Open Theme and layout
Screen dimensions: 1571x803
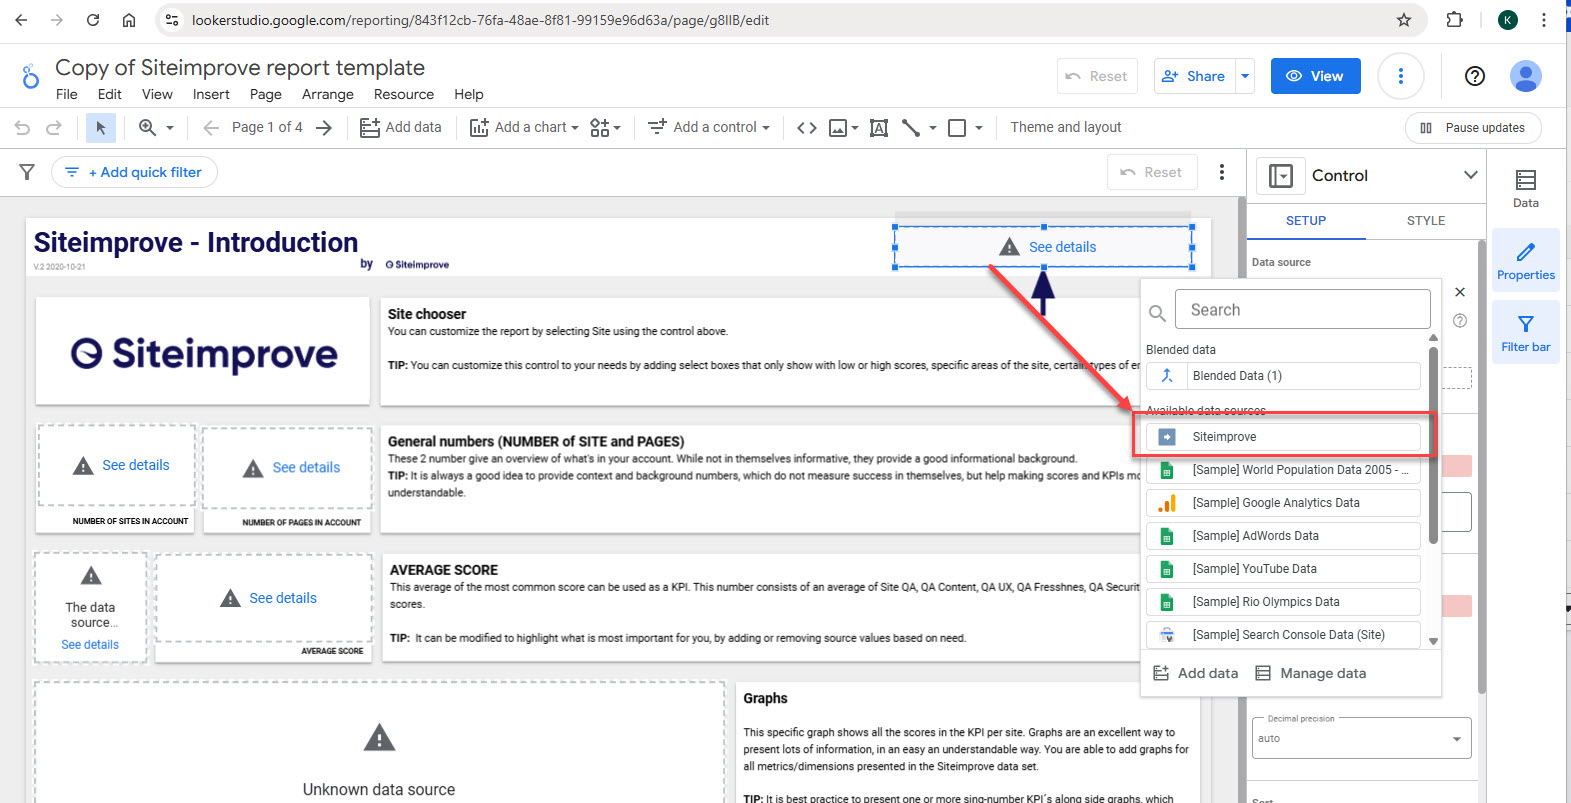[1066, 127]
